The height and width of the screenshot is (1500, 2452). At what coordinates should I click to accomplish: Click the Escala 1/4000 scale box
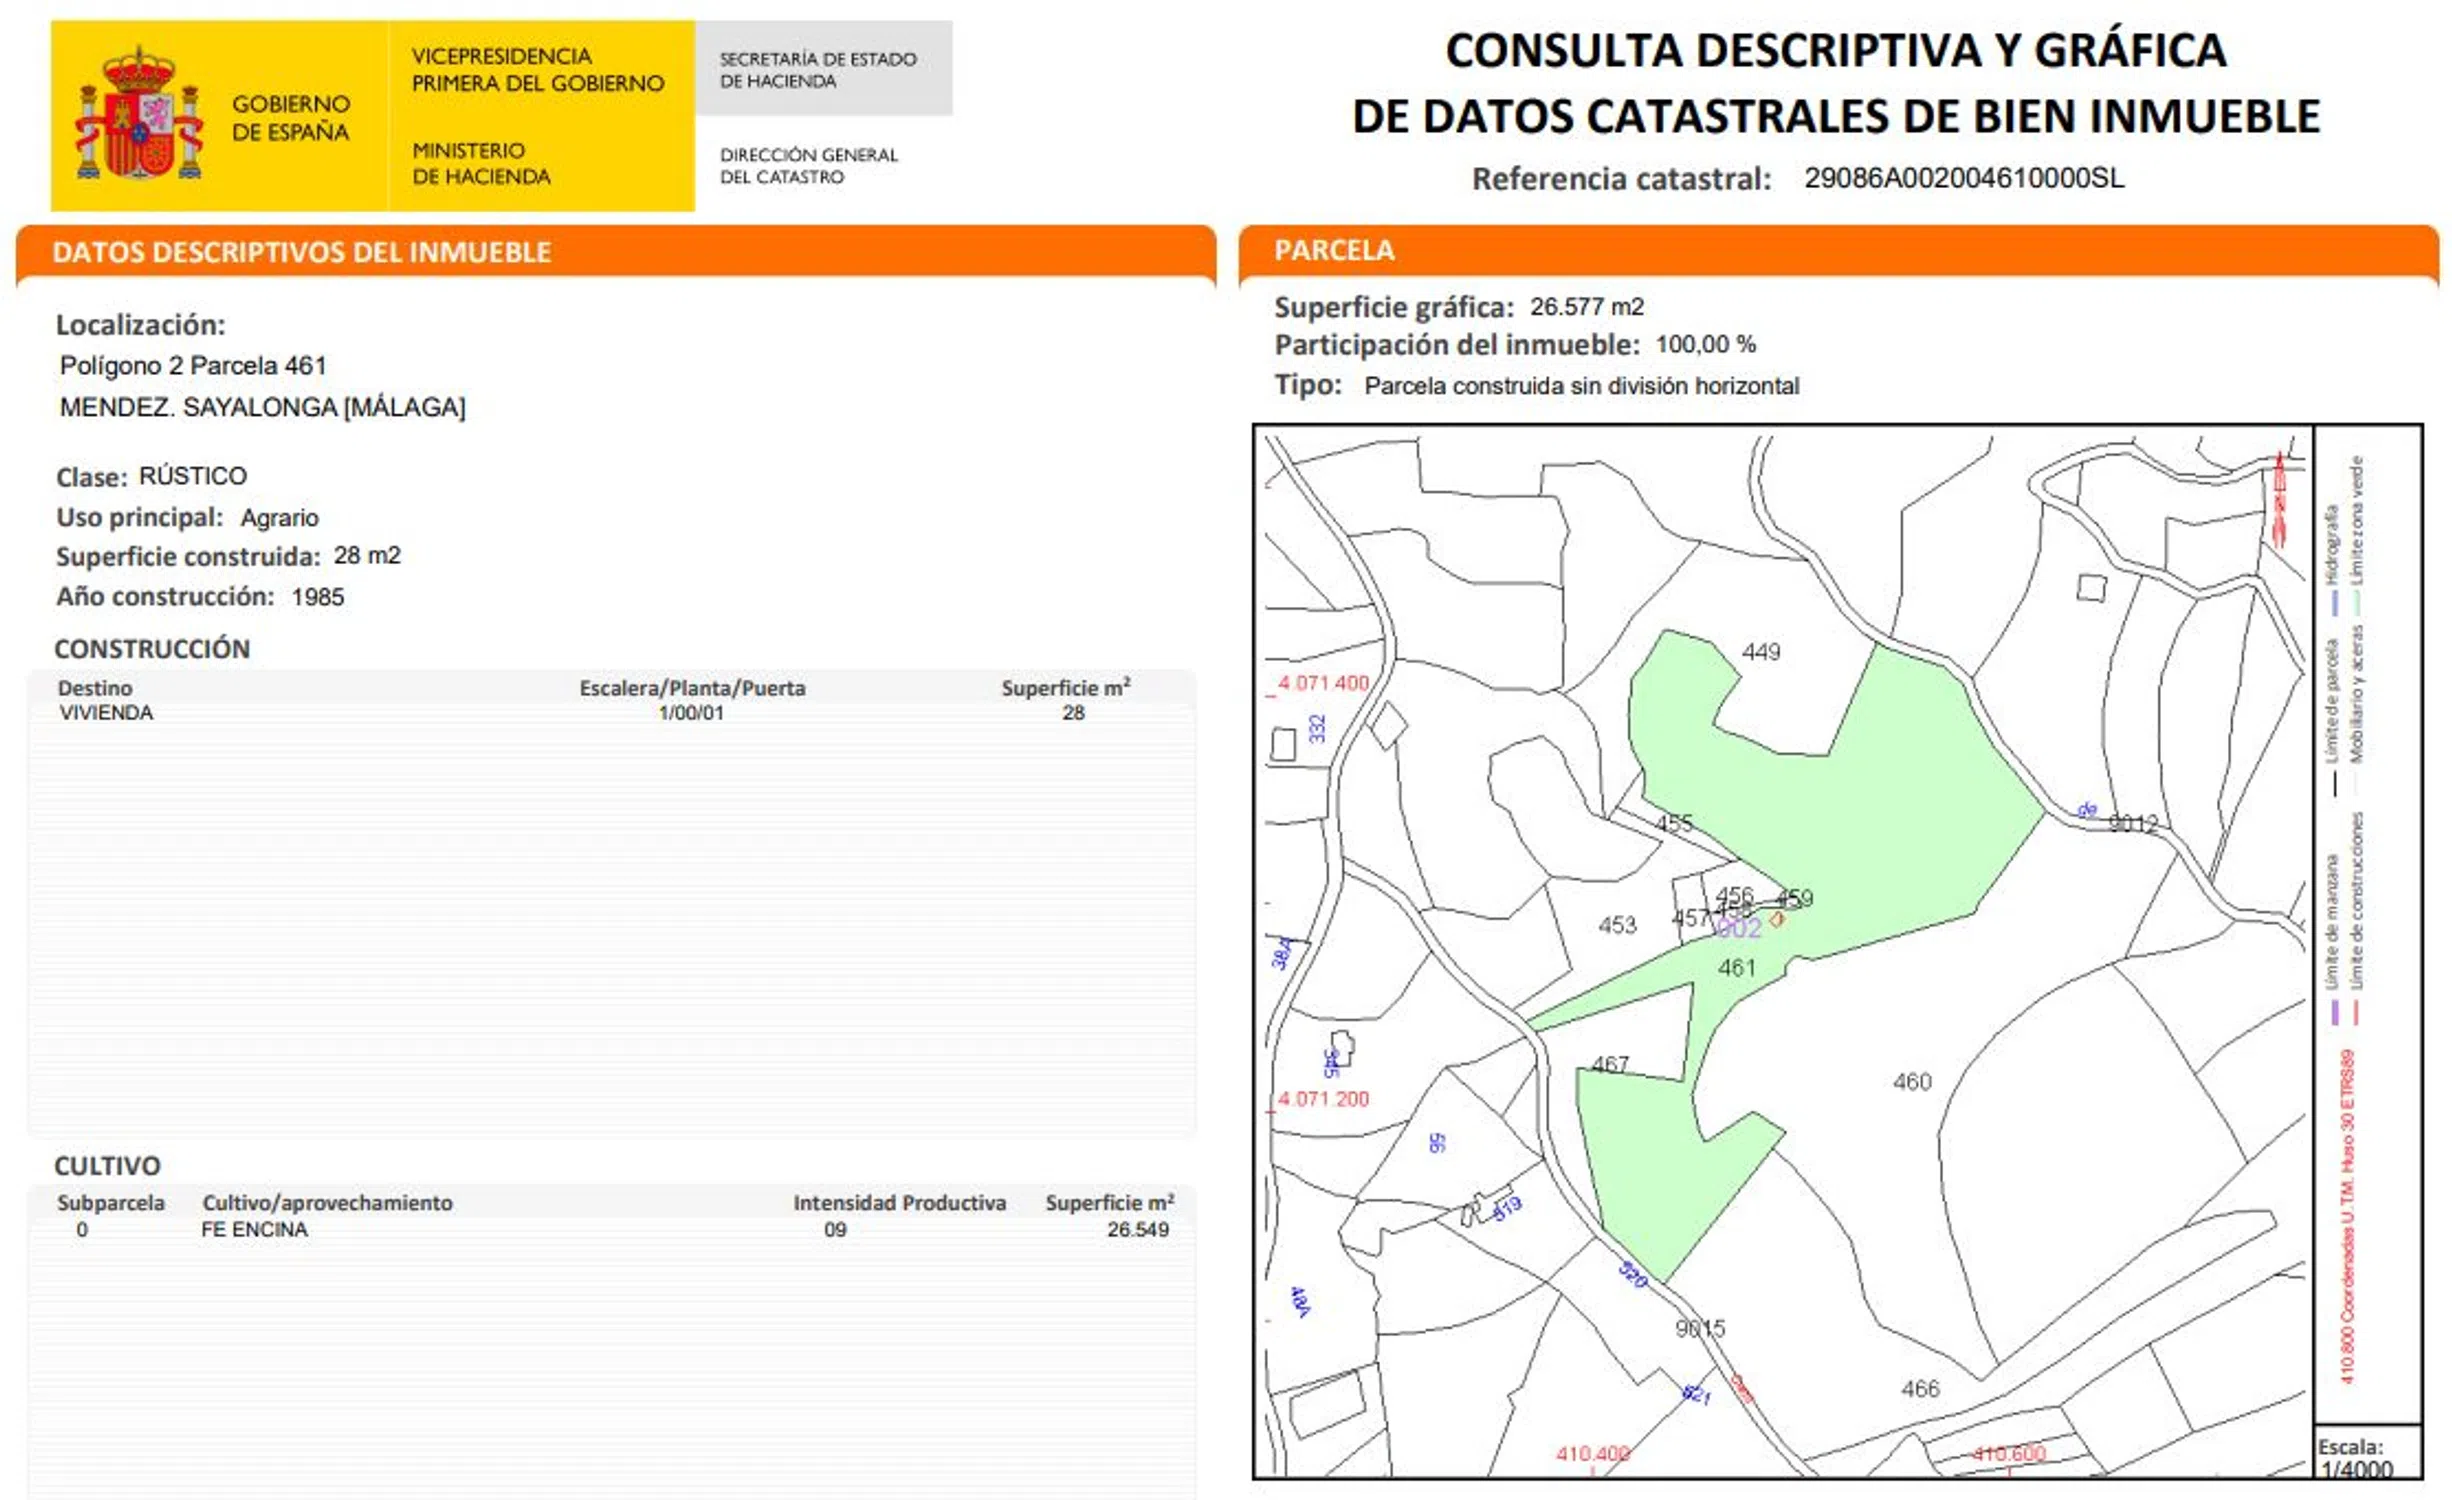[x=2366, y=1457]
